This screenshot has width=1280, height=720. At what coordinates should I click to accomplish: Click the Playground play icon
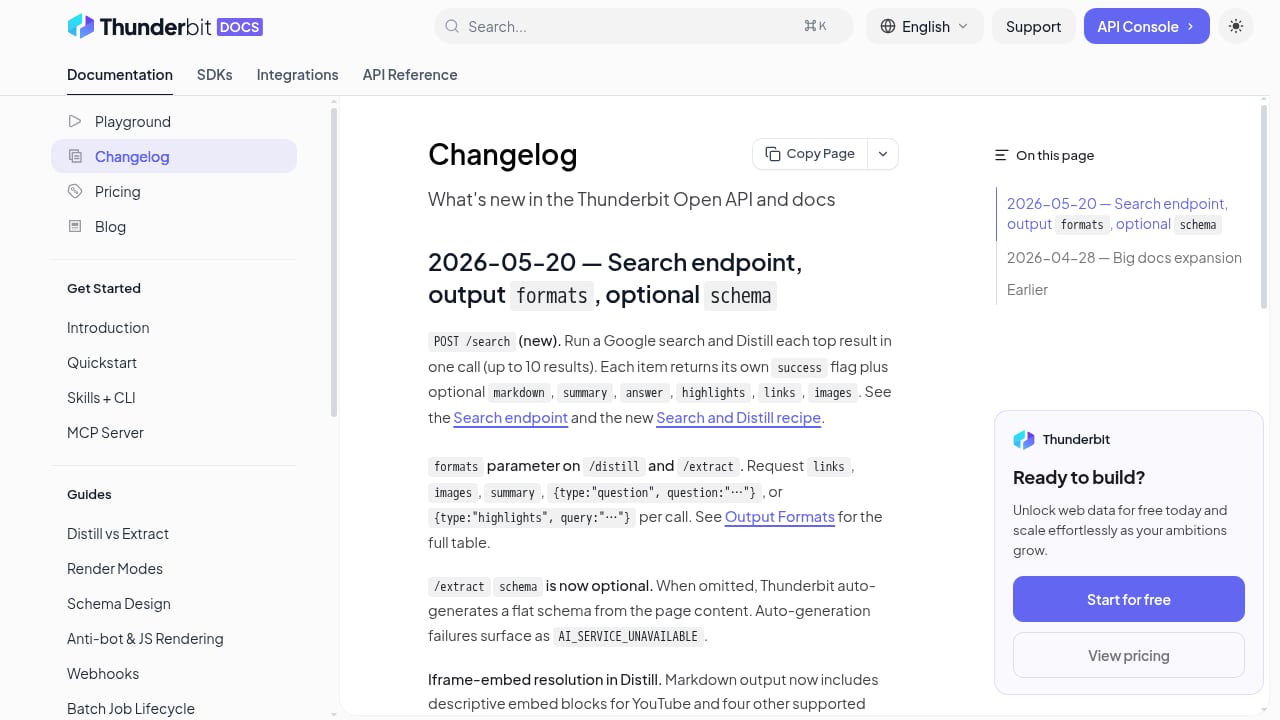(x=74, y=121)
